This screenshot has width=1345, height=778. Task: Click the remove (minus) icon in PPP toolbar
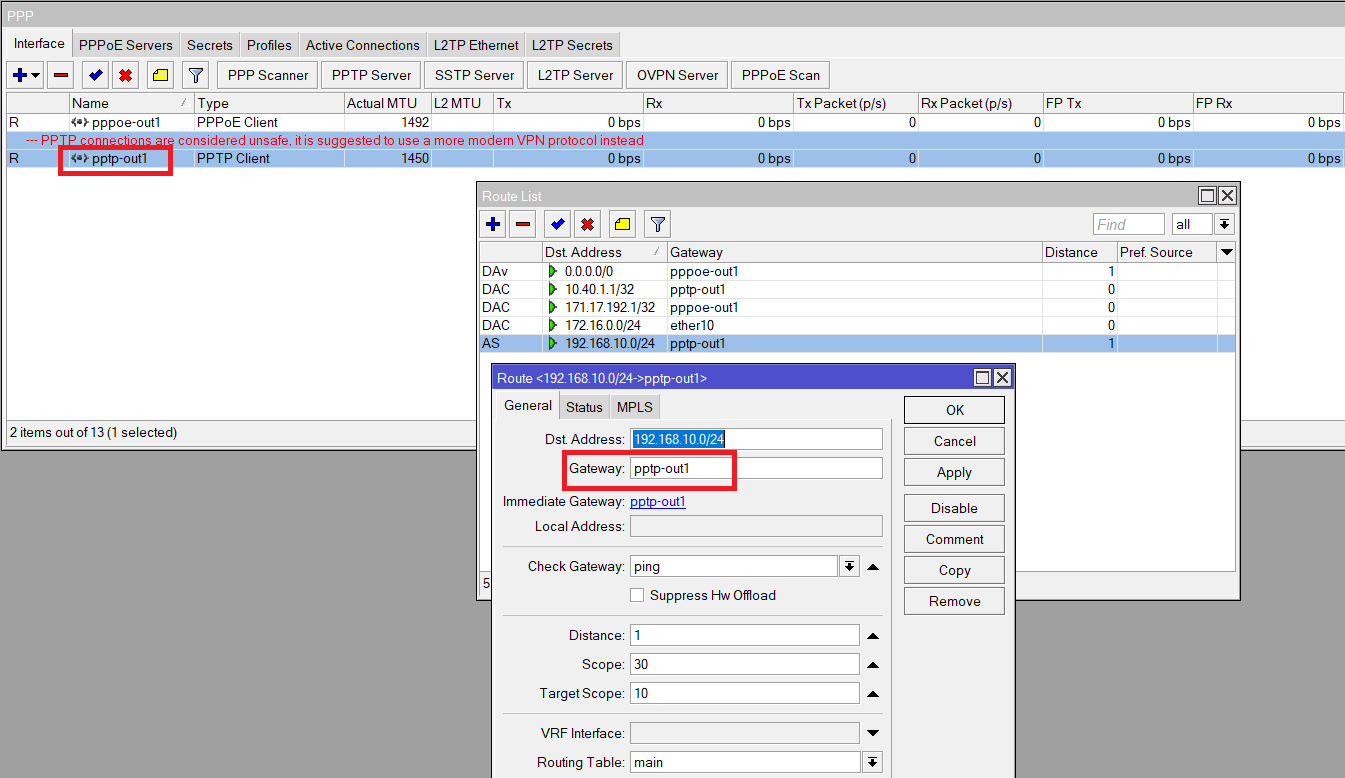click(x=61, y=75)
